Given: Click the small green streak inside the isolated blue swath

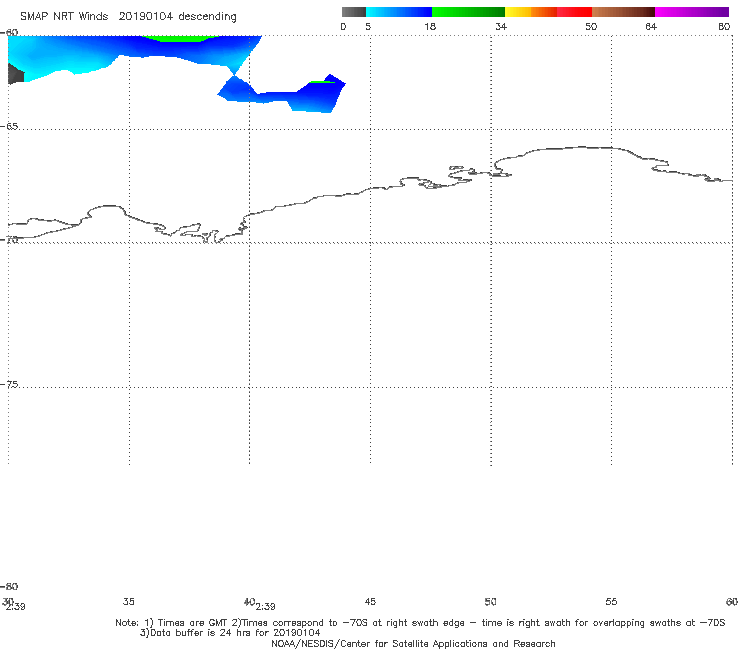Looking at the screenshot, I should point(322,82).
